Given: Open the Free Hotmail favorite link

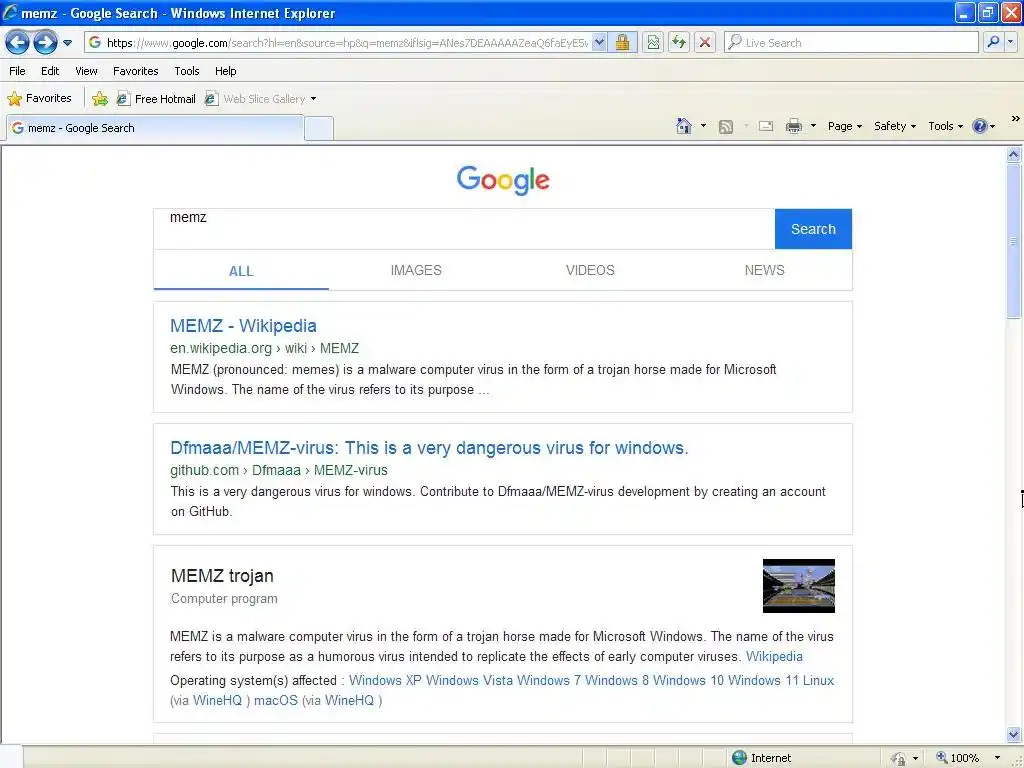Looking at the screenshot, I should click(x=156, y=99).
